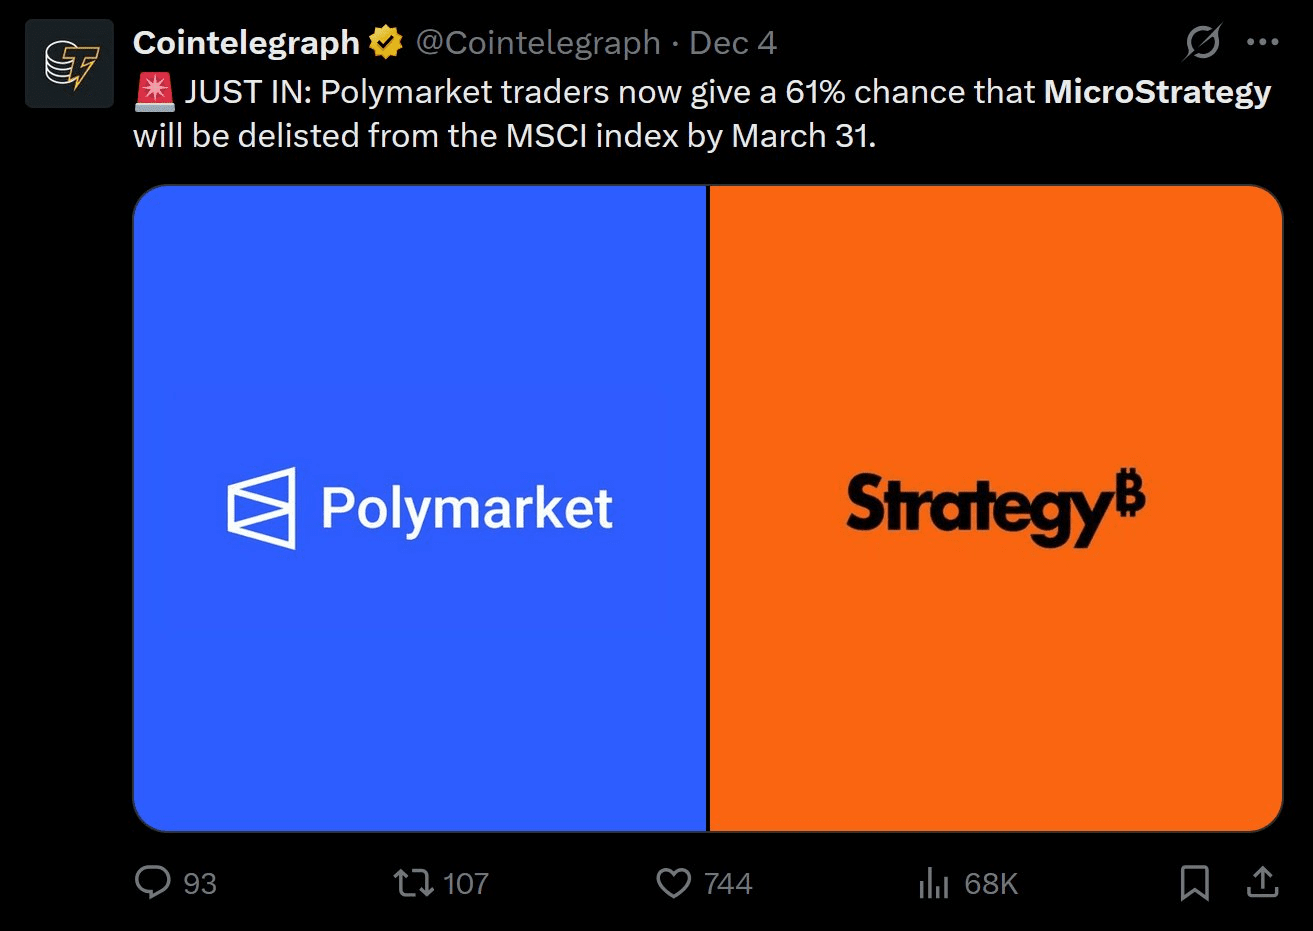This screenshot has height=931, width=1313.
Task: Click the gold verified badge
Action: (386, 43)
